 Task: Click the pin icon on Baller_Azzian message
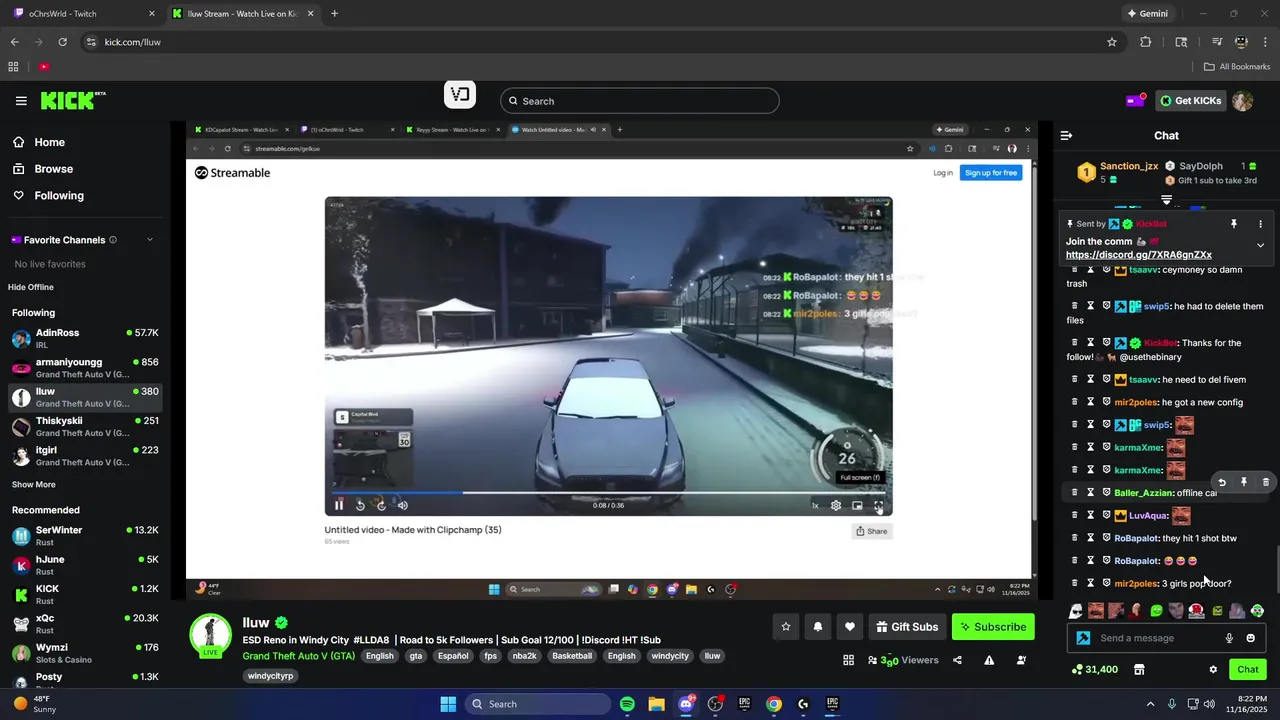[x=1244, y=482]
